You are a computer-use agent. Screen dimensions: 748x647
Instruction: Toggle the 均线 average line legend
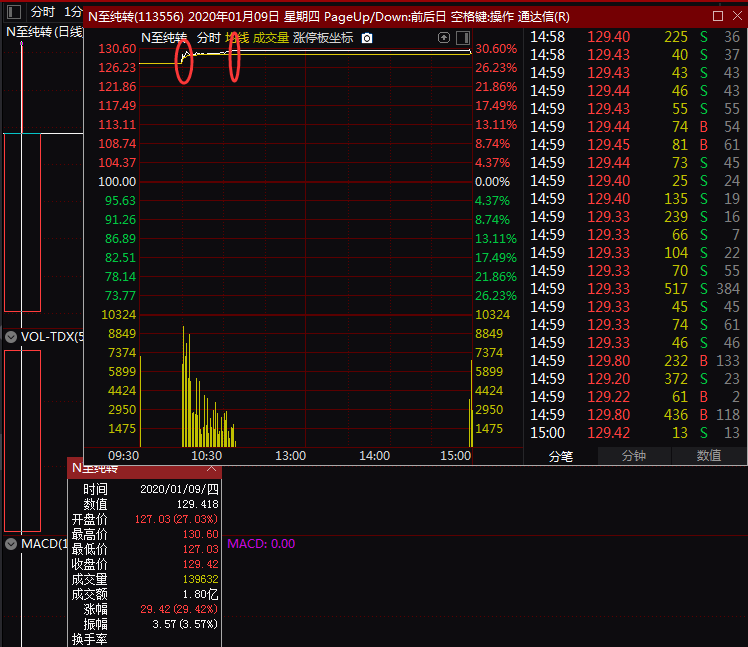[x=237, y=38]
